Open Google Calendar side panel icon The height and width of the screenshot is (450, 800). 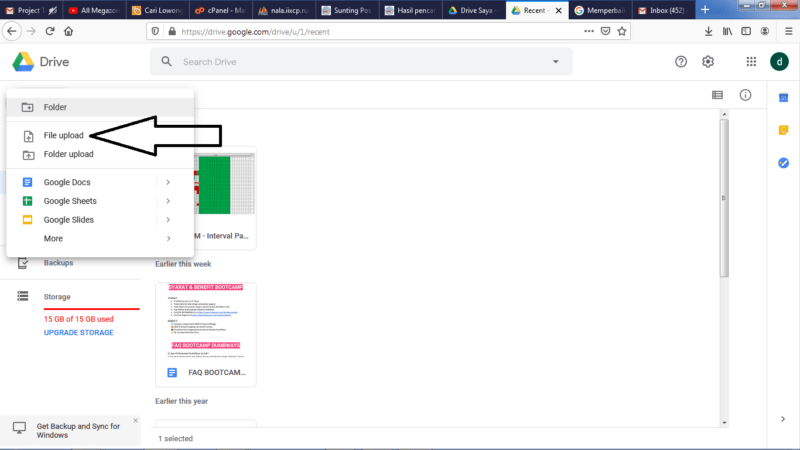click(x=783, y=97)
